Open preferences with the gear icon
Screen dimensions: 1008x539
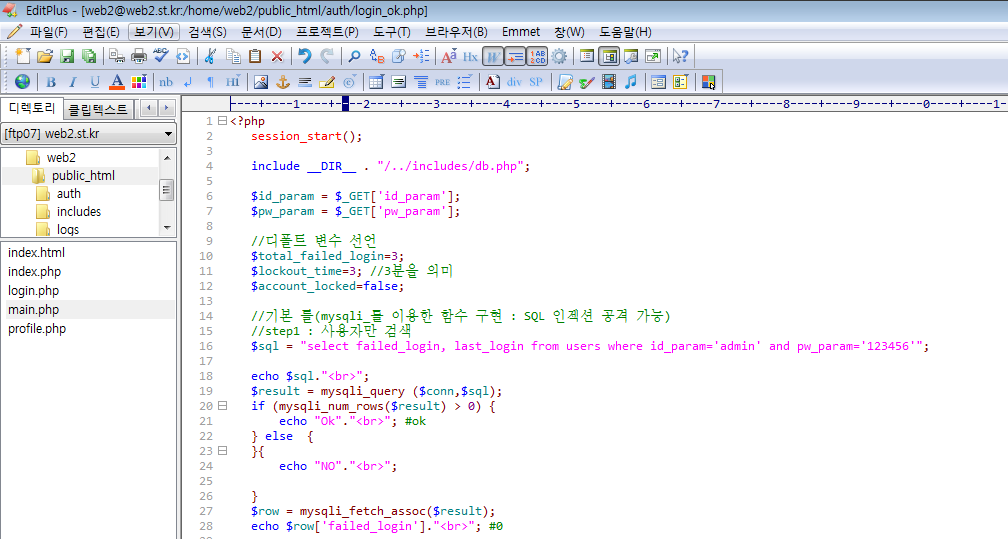tap(559, 57)
